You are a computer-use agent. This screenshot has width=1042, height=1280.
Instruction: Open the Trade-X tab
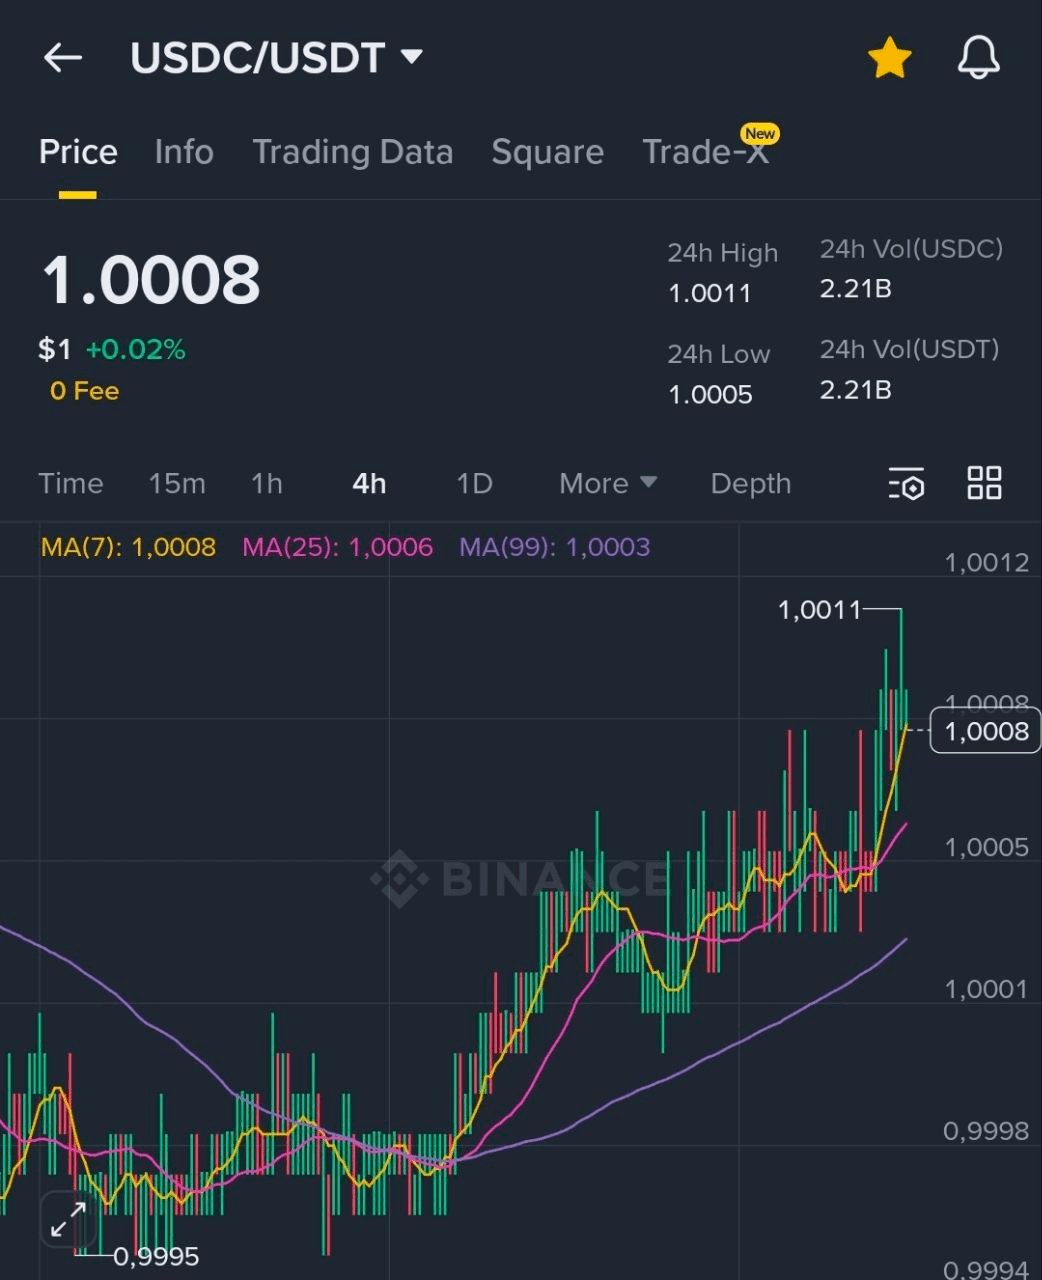pyautogui.click(x=705, y=152)
